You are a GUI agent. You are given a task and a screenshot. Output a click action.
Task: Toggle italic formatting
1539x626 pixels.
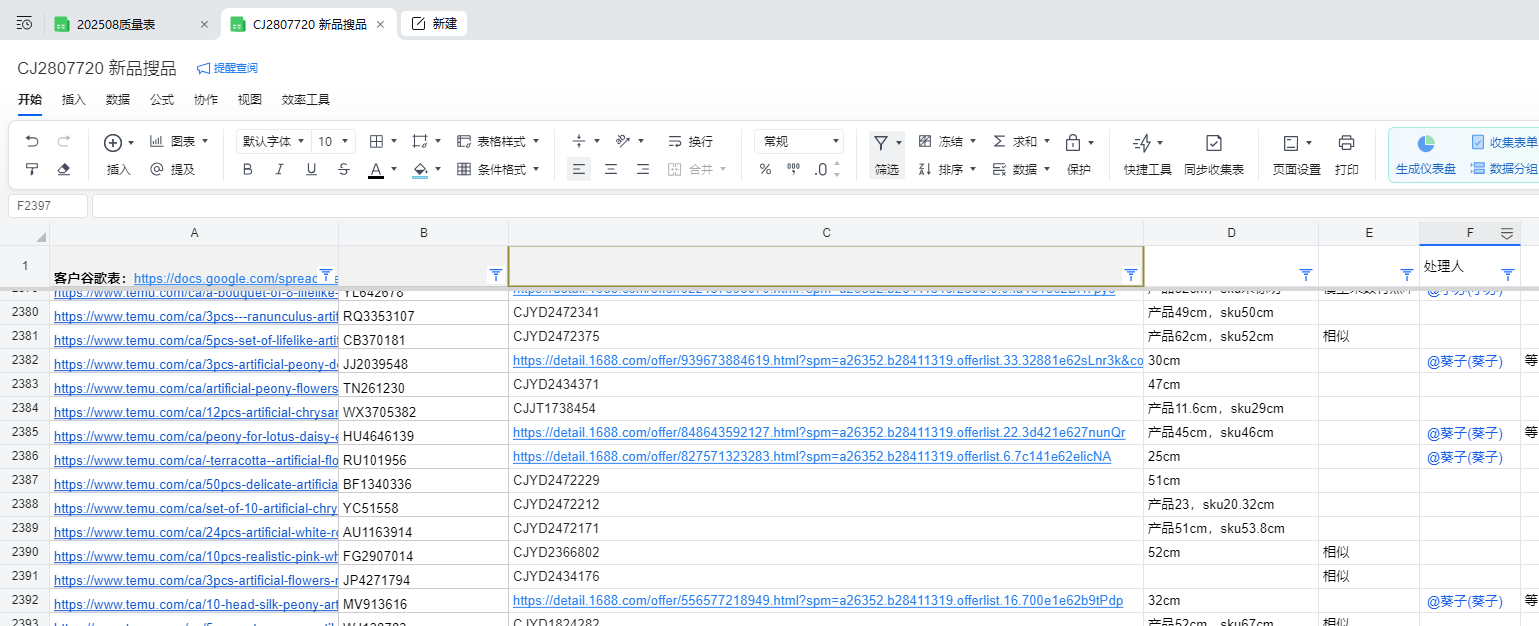click(x=279, y=170)
